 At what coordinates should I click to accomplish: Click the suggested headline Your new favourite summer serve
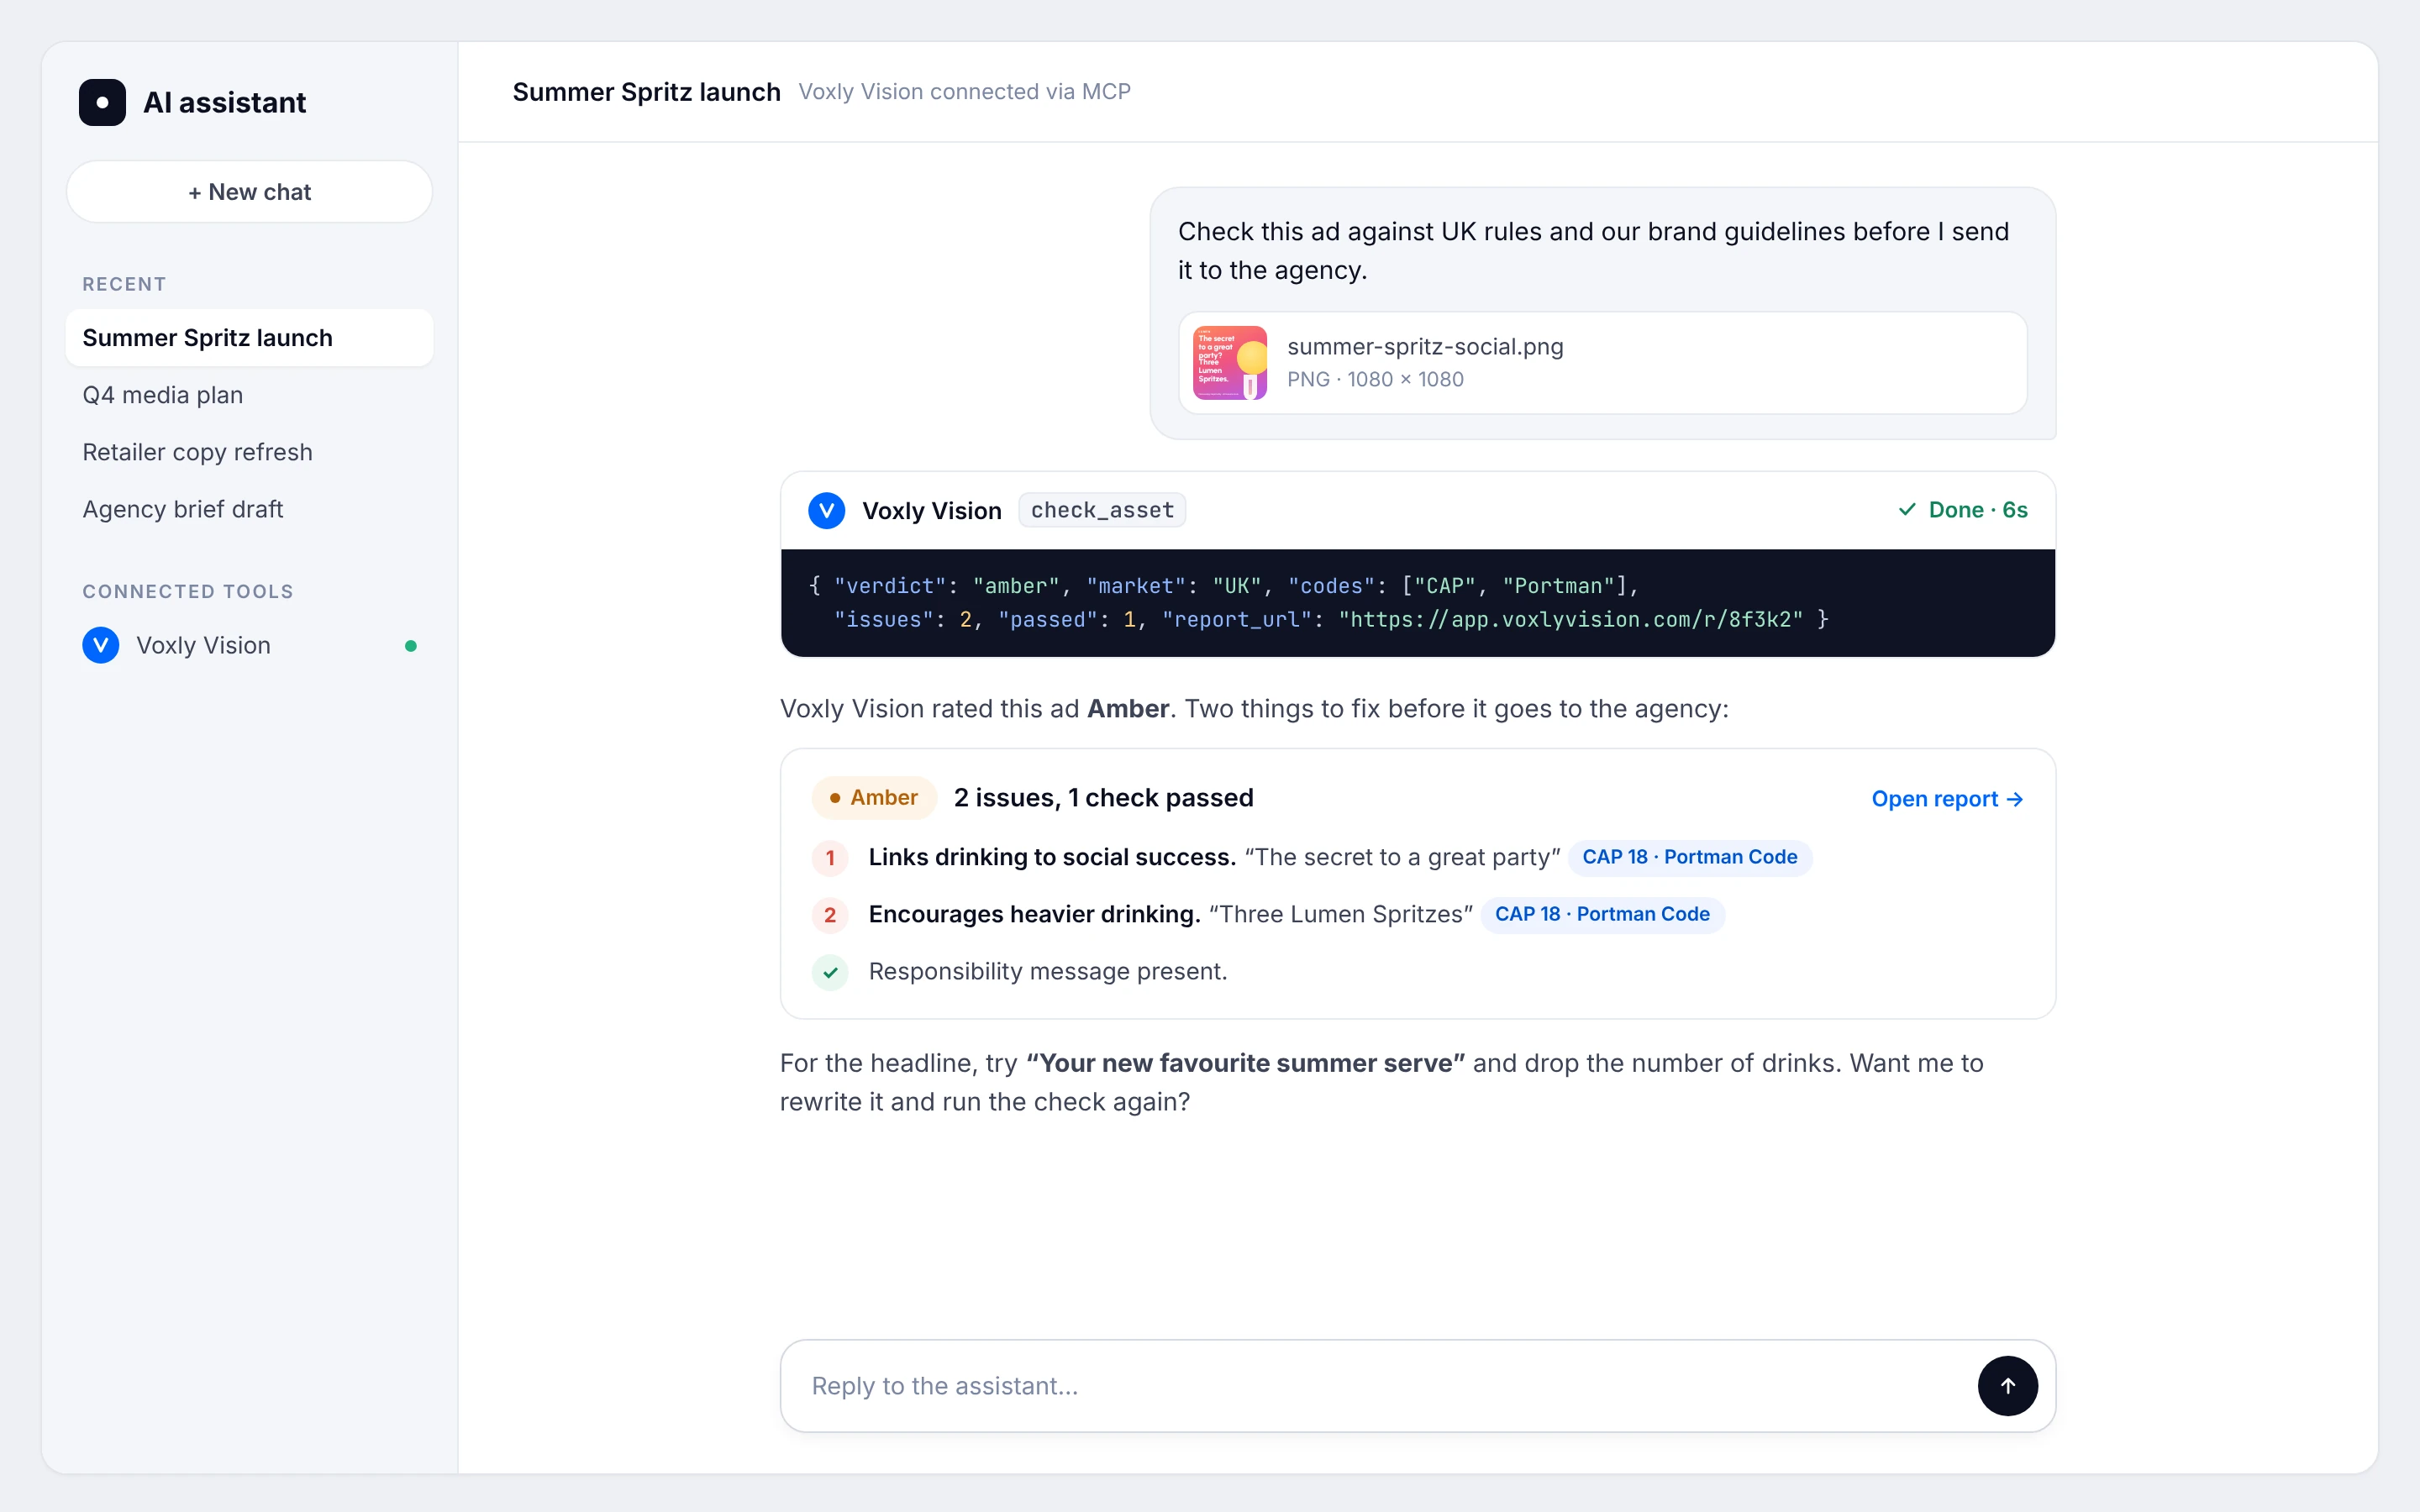pyautogui.click(x=1245, y=1063)
